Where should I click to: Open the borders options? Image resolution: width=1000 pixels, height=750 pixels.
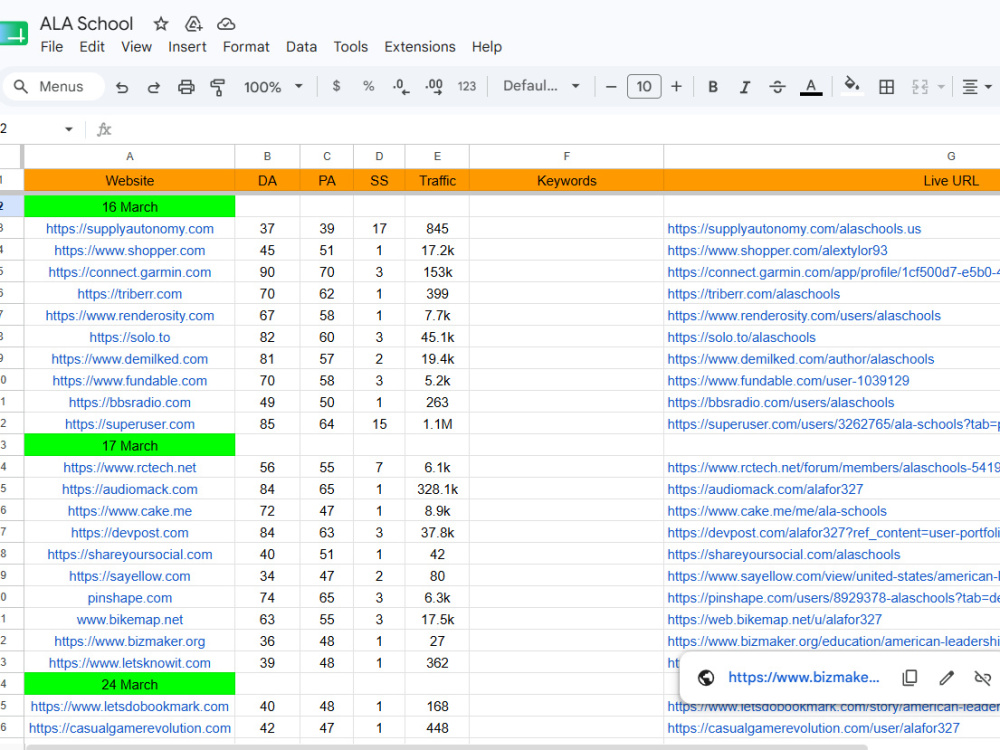tap(886, 87)
